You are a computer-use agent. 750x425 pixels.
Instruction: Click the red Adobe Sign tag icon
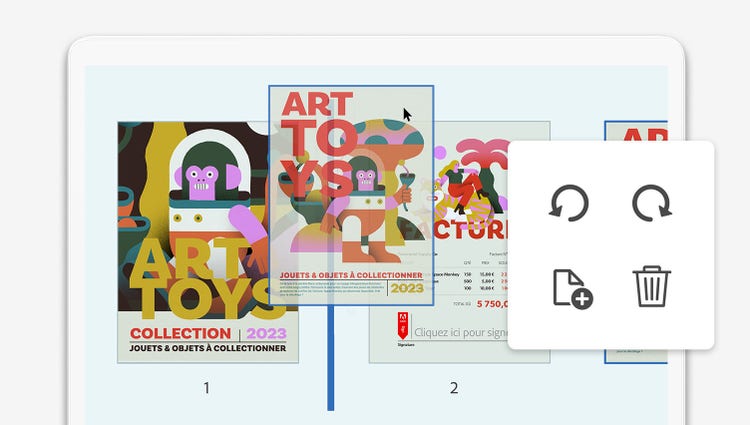[403, 326]
